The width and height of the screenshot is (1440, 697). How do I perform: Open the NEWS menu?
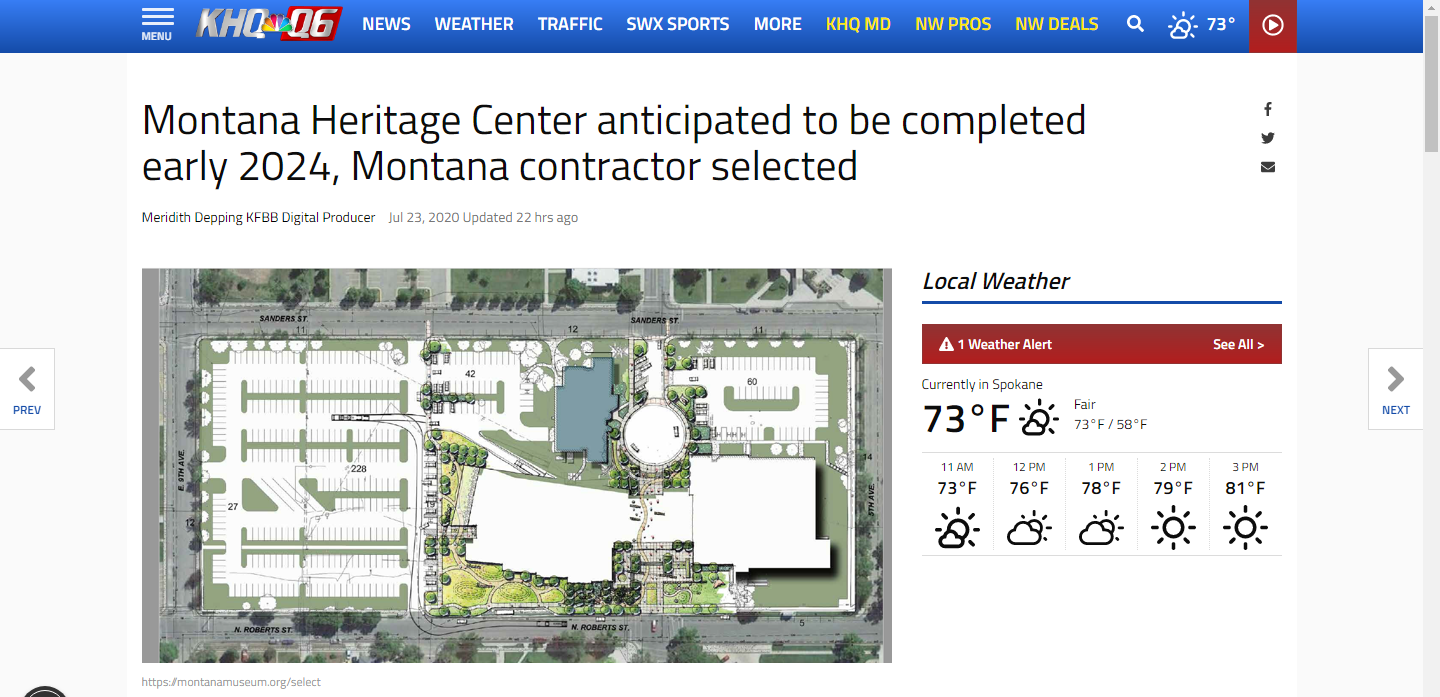(x=386, y=24)
